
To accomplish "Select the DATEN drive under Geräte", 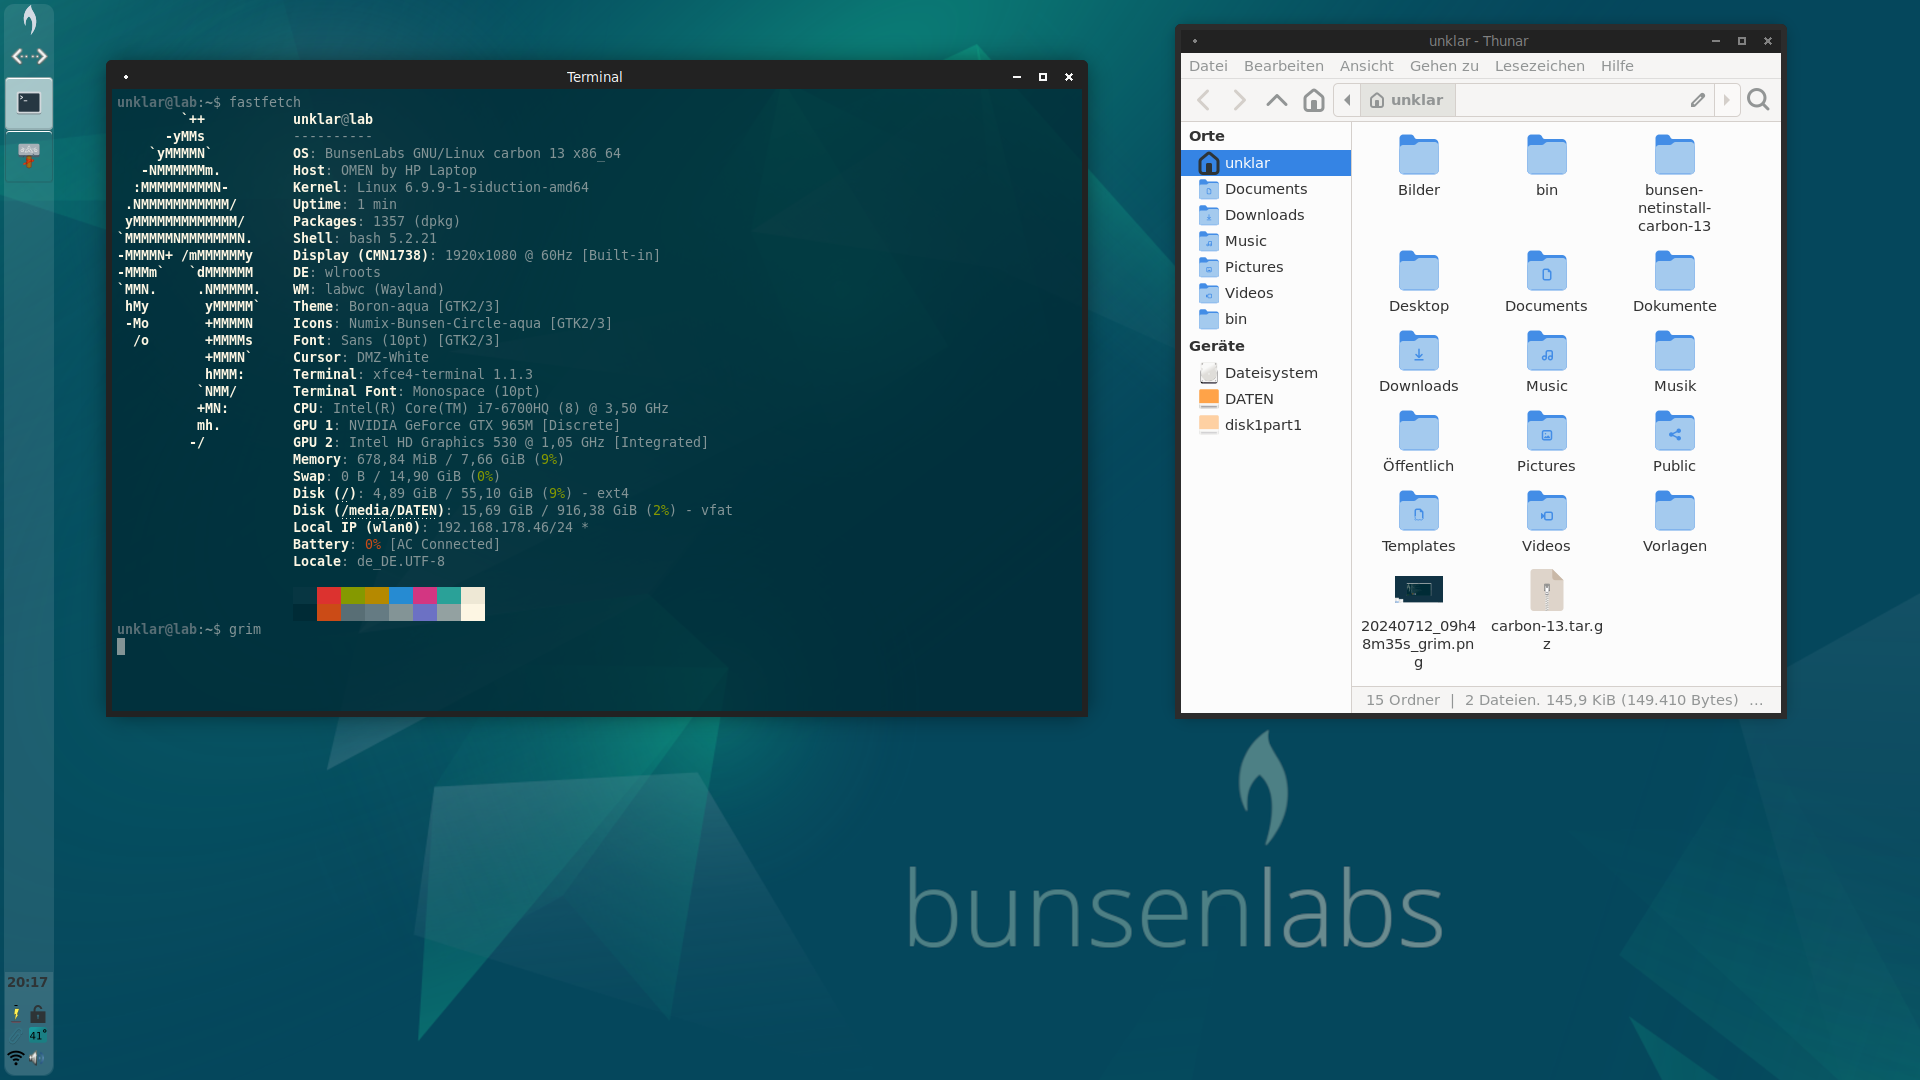I will click(1266, 399).
